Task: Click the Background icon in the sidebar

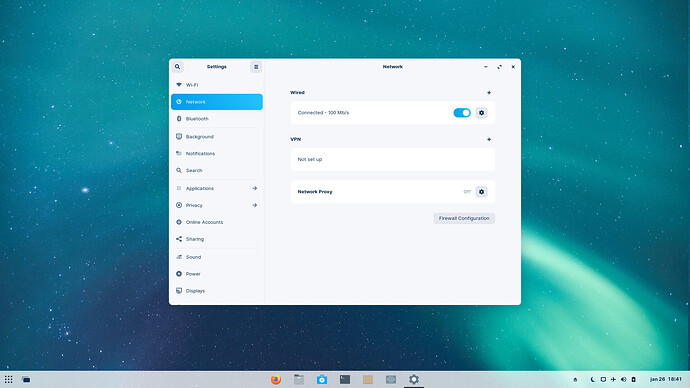Action: pos(179,136)
